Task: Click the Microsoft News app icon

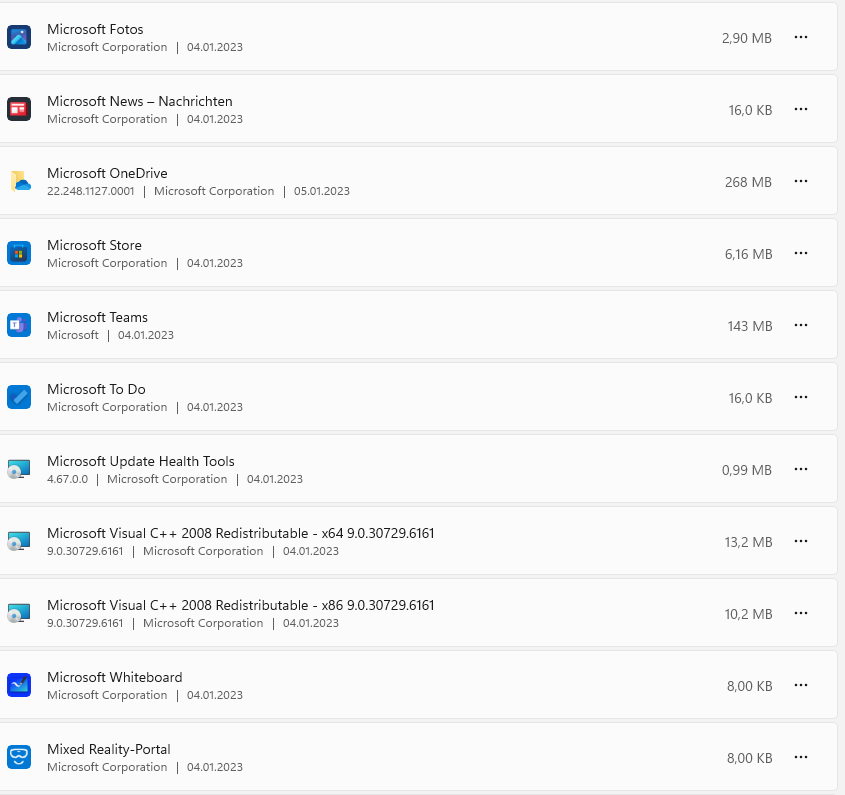Action: pos(19,109)
